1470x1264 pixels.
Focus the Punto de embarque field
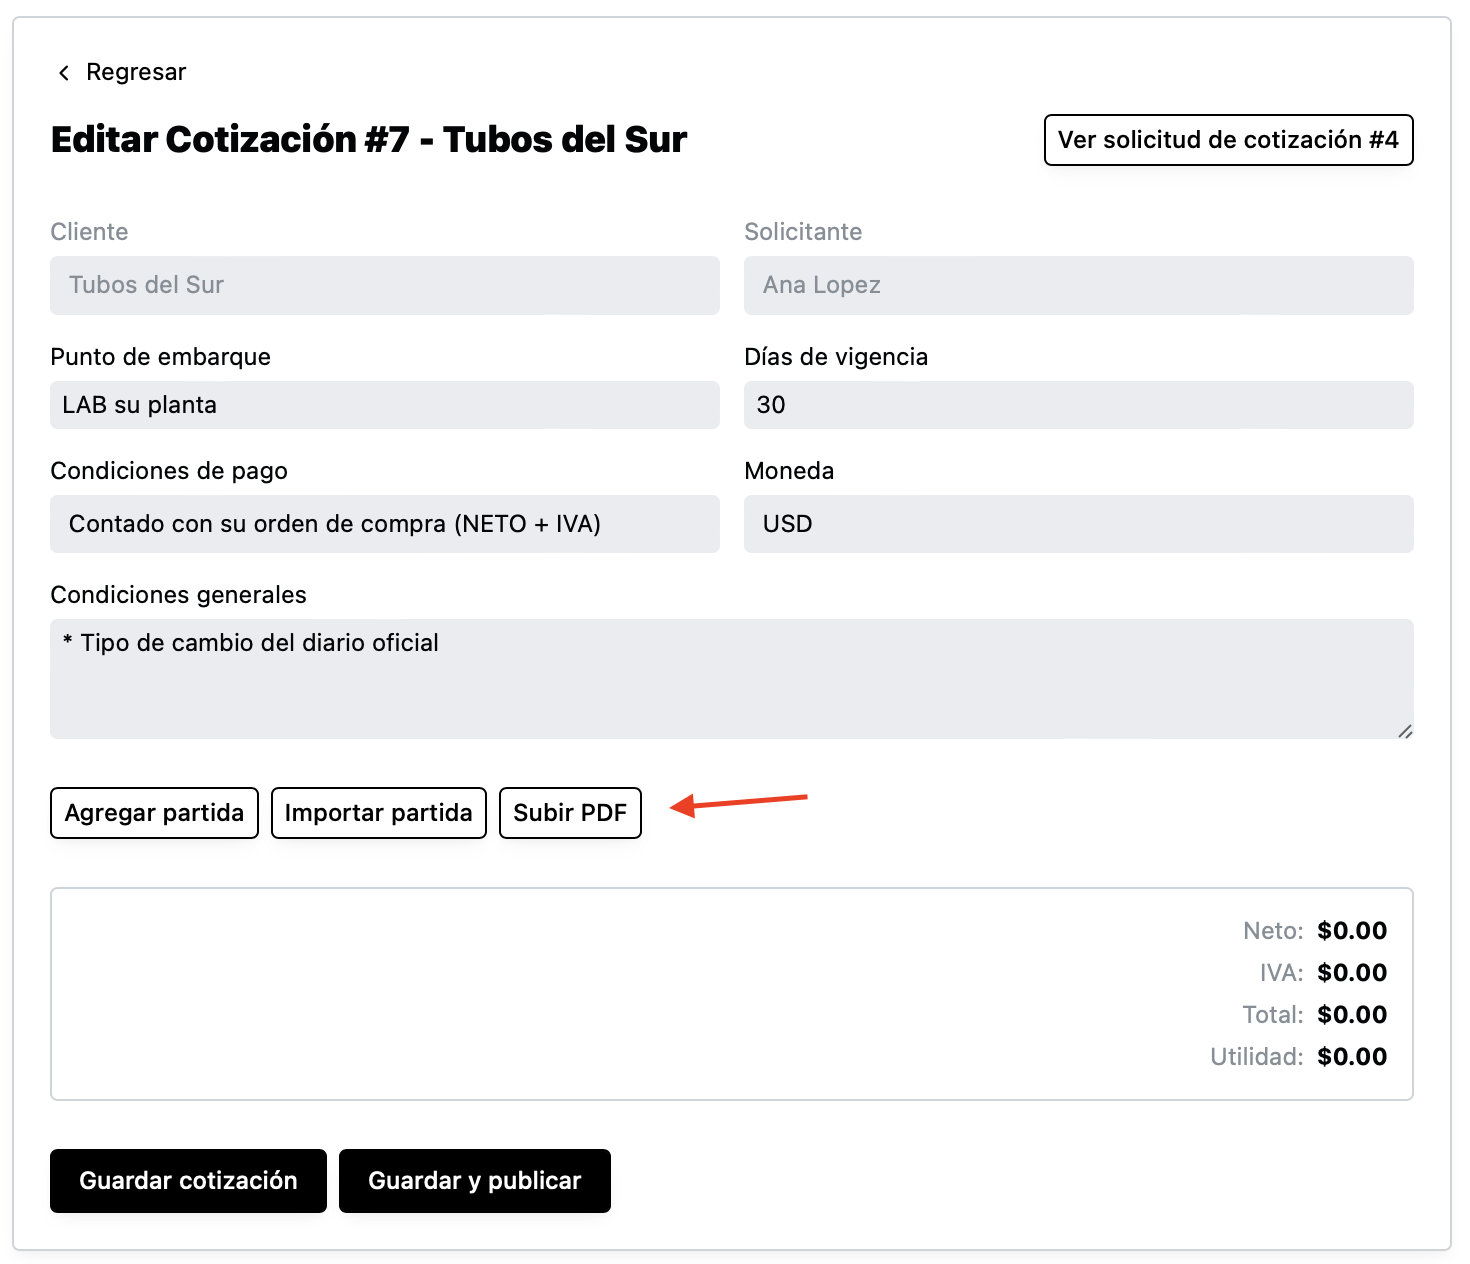coord(385,405)
